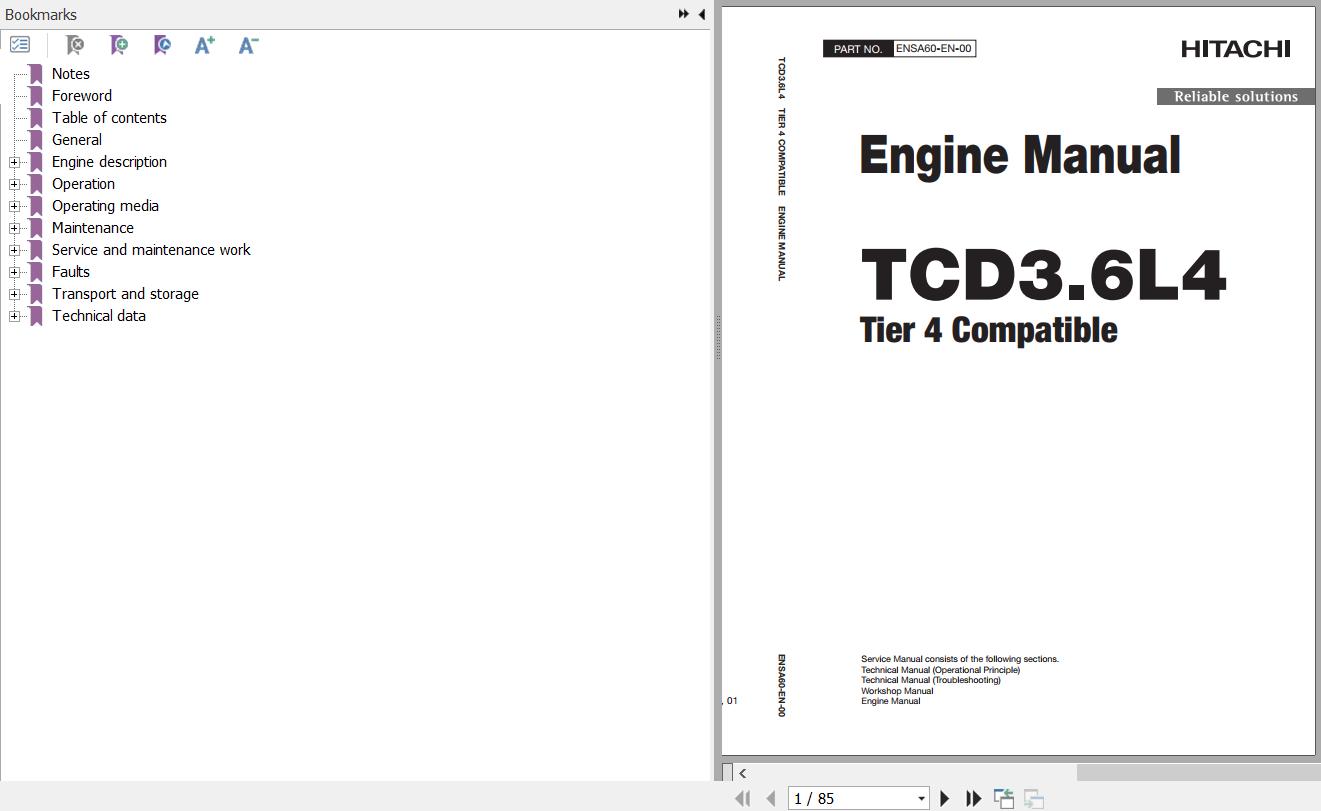Click the previous view icon
Screen dimensions: 1321x811
tap(1004, 798)
